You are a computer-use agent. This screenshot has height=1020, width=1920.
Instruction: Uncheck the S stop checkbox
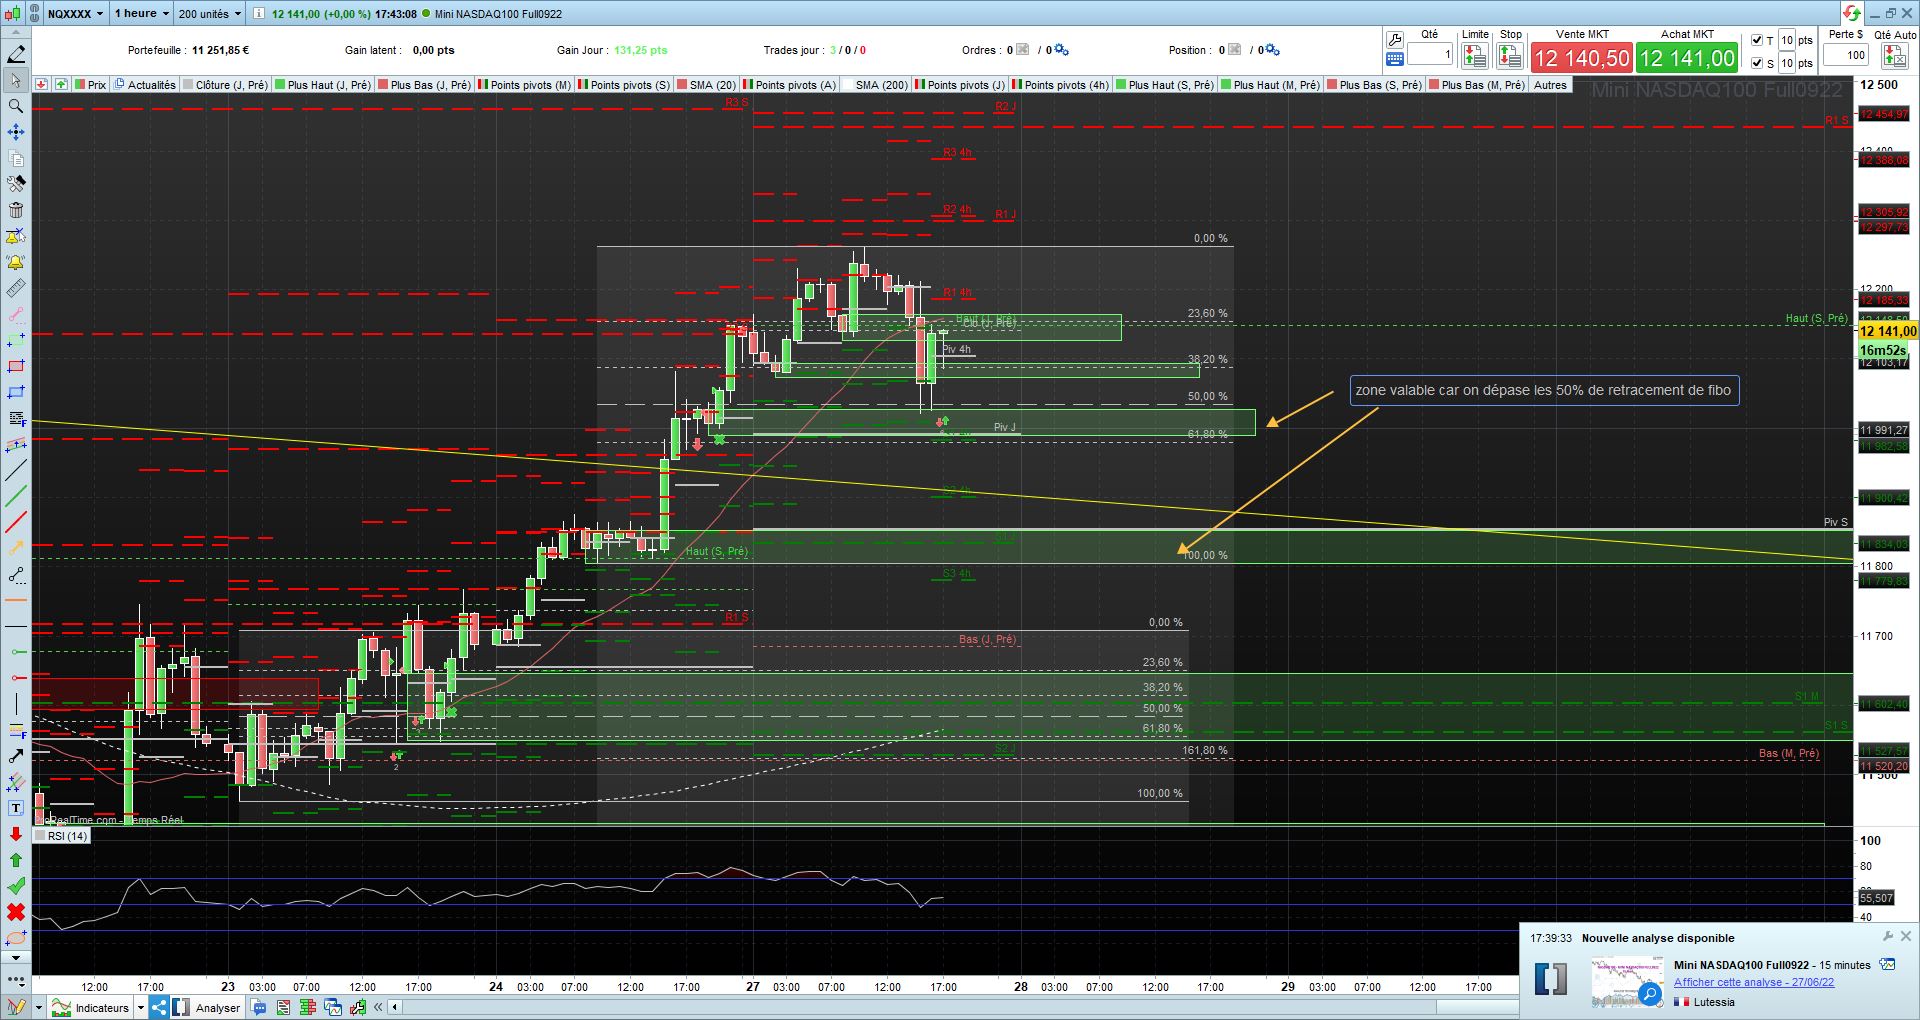pos(1757,63)
